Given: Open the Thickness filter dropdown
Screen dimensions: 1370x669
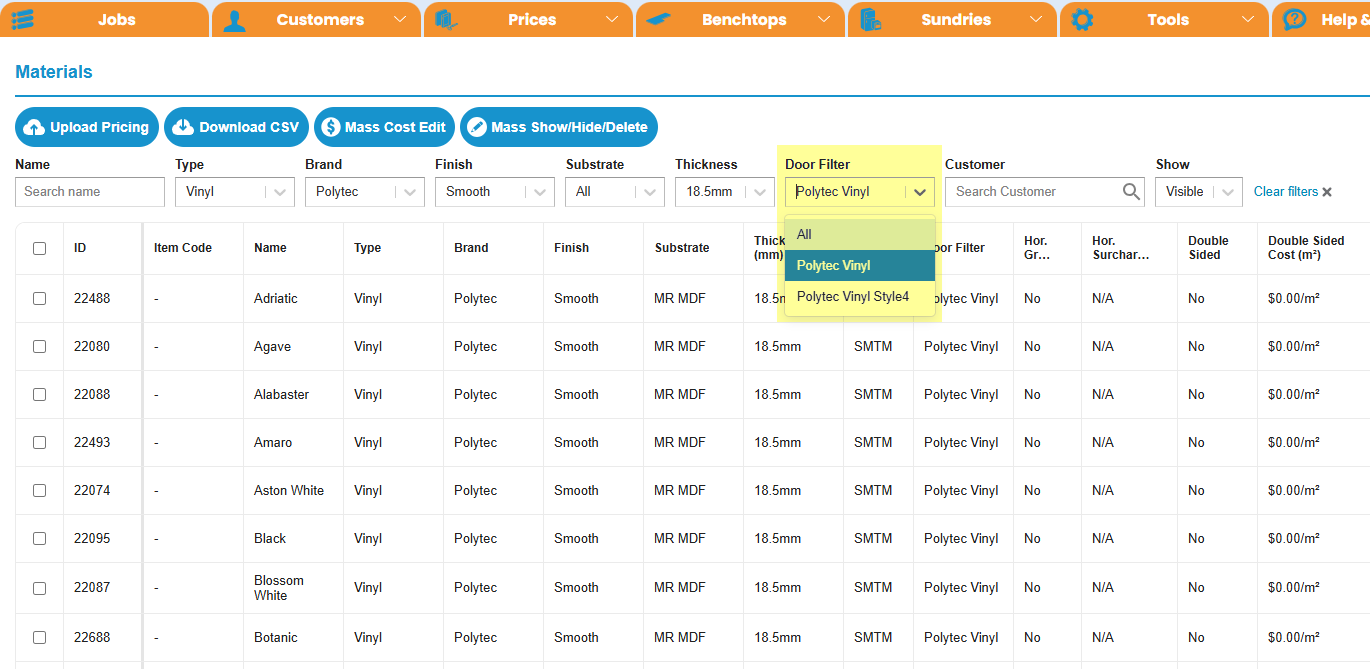Looking at the screenshot, I should click(x=725, y=192).
